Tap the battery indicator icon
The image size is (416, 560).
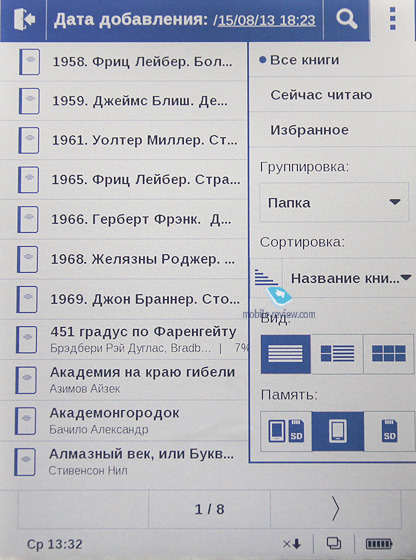tap(379, 544)
